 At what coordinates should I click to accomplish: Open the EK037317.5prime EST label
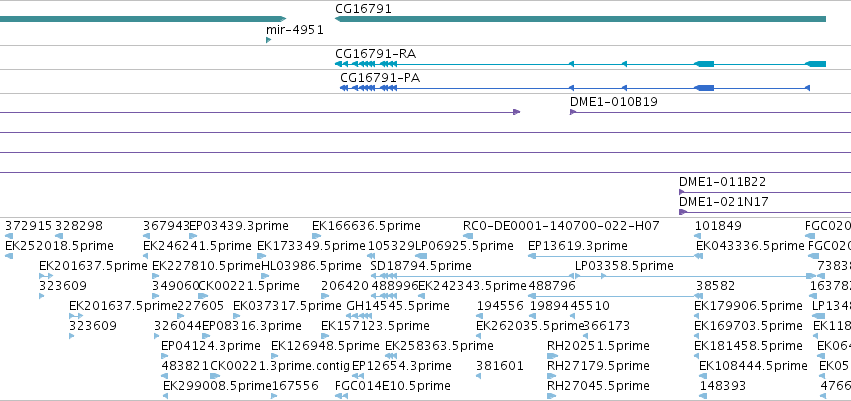click(x=287, y=306)
